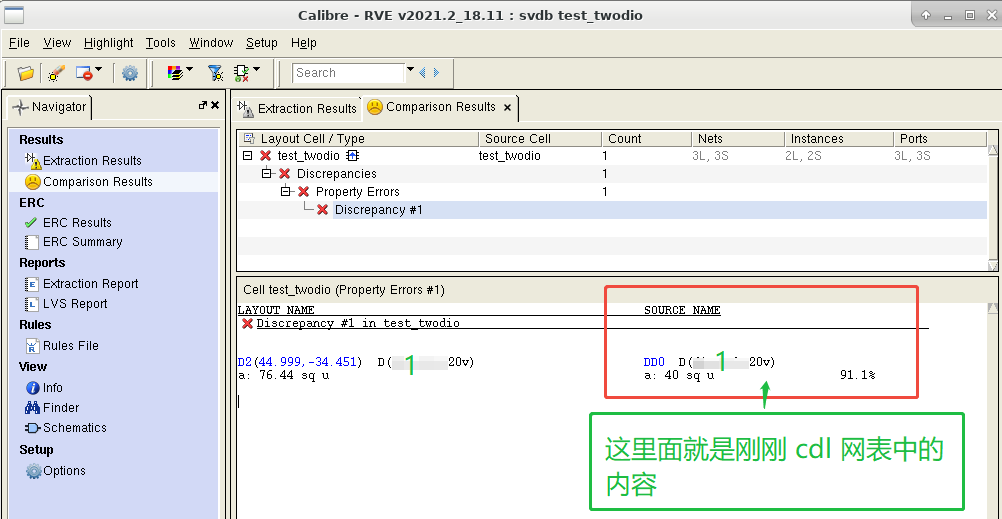1002x519 pixels.
Task: Open the View menu
Action: 57,43
